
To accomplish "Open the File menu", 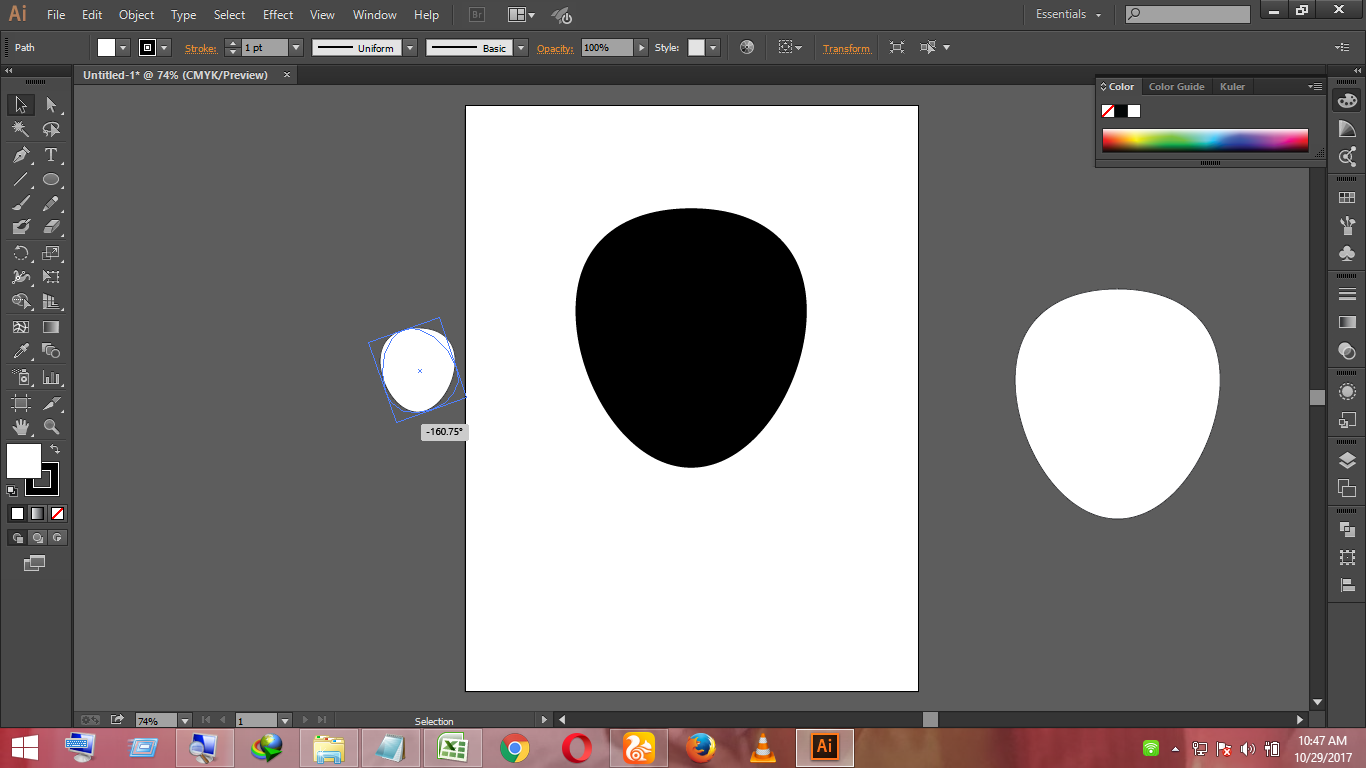I will 56,15.
